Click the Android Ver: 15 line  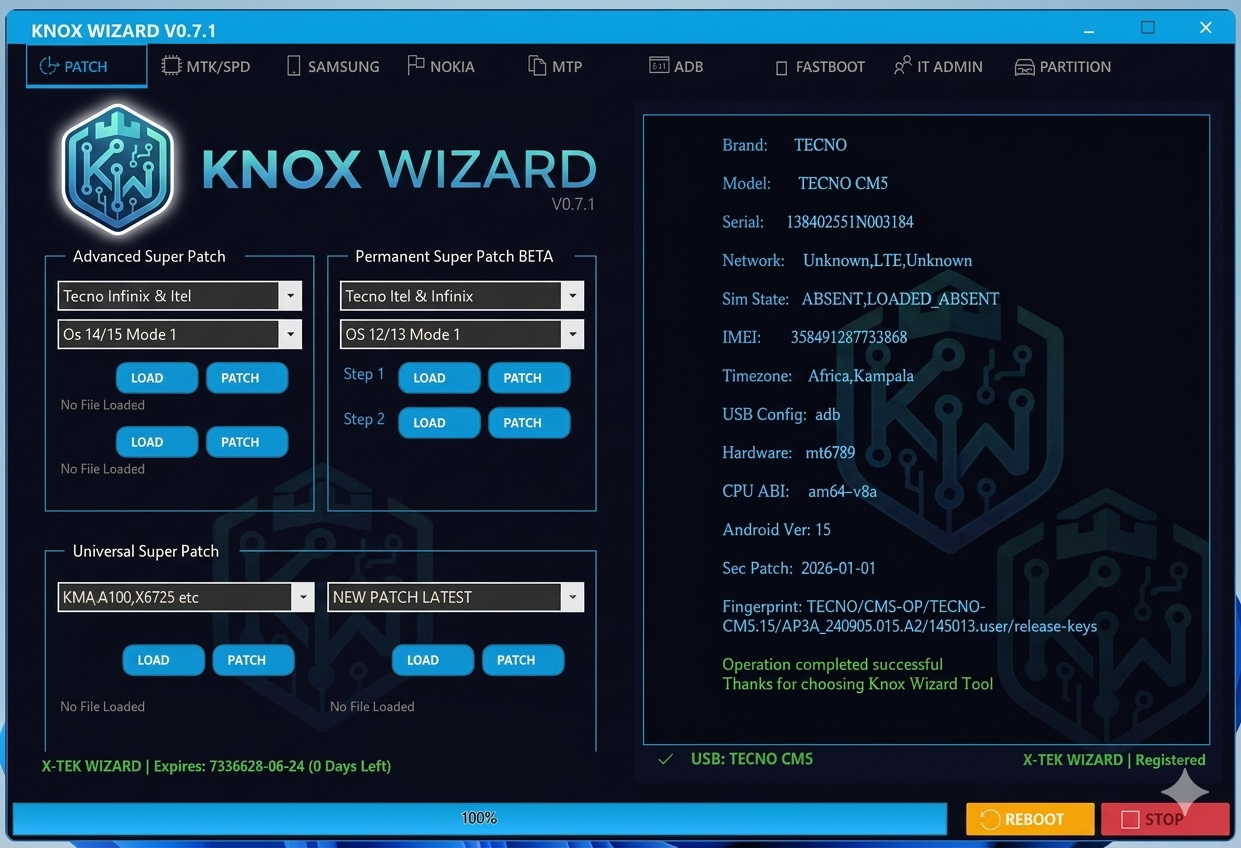[777, 529]
